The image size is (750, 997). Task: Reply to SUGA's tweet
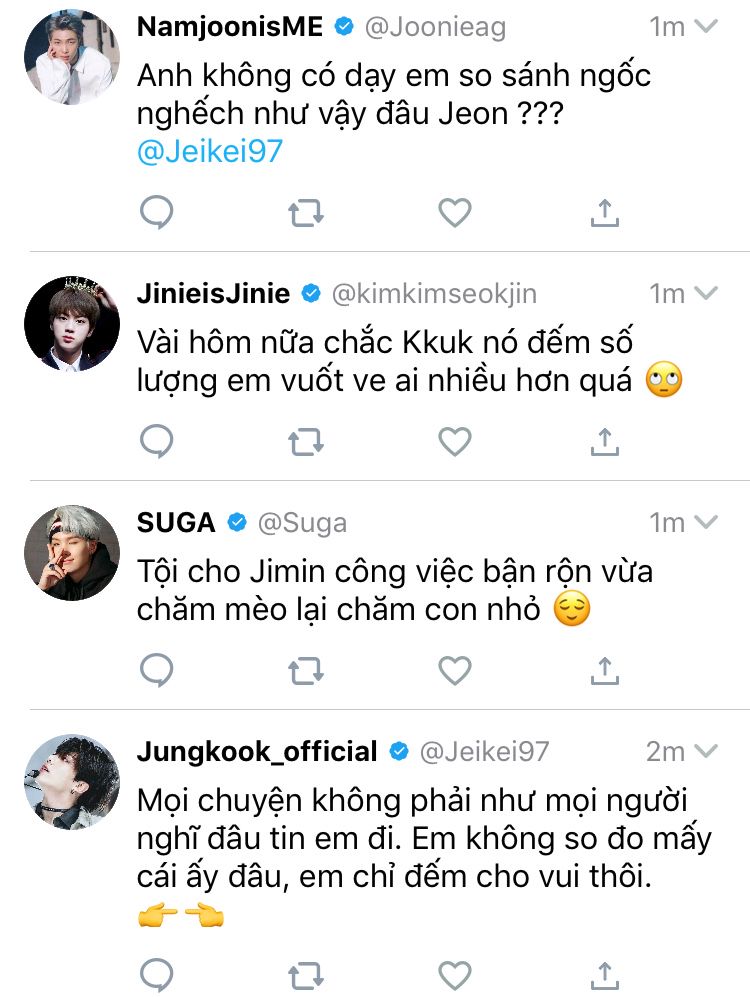(x=156, y=670)
